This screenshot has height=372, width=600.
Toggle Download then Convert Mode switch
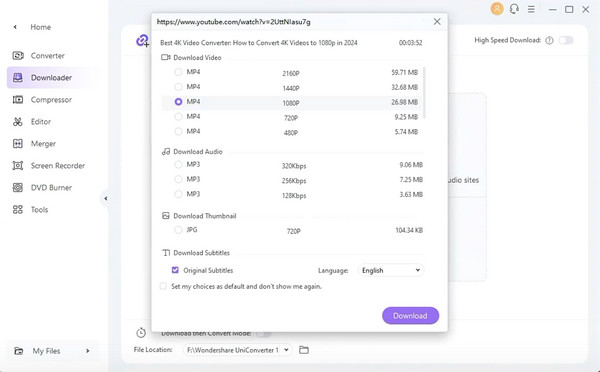tap(264, 334)
